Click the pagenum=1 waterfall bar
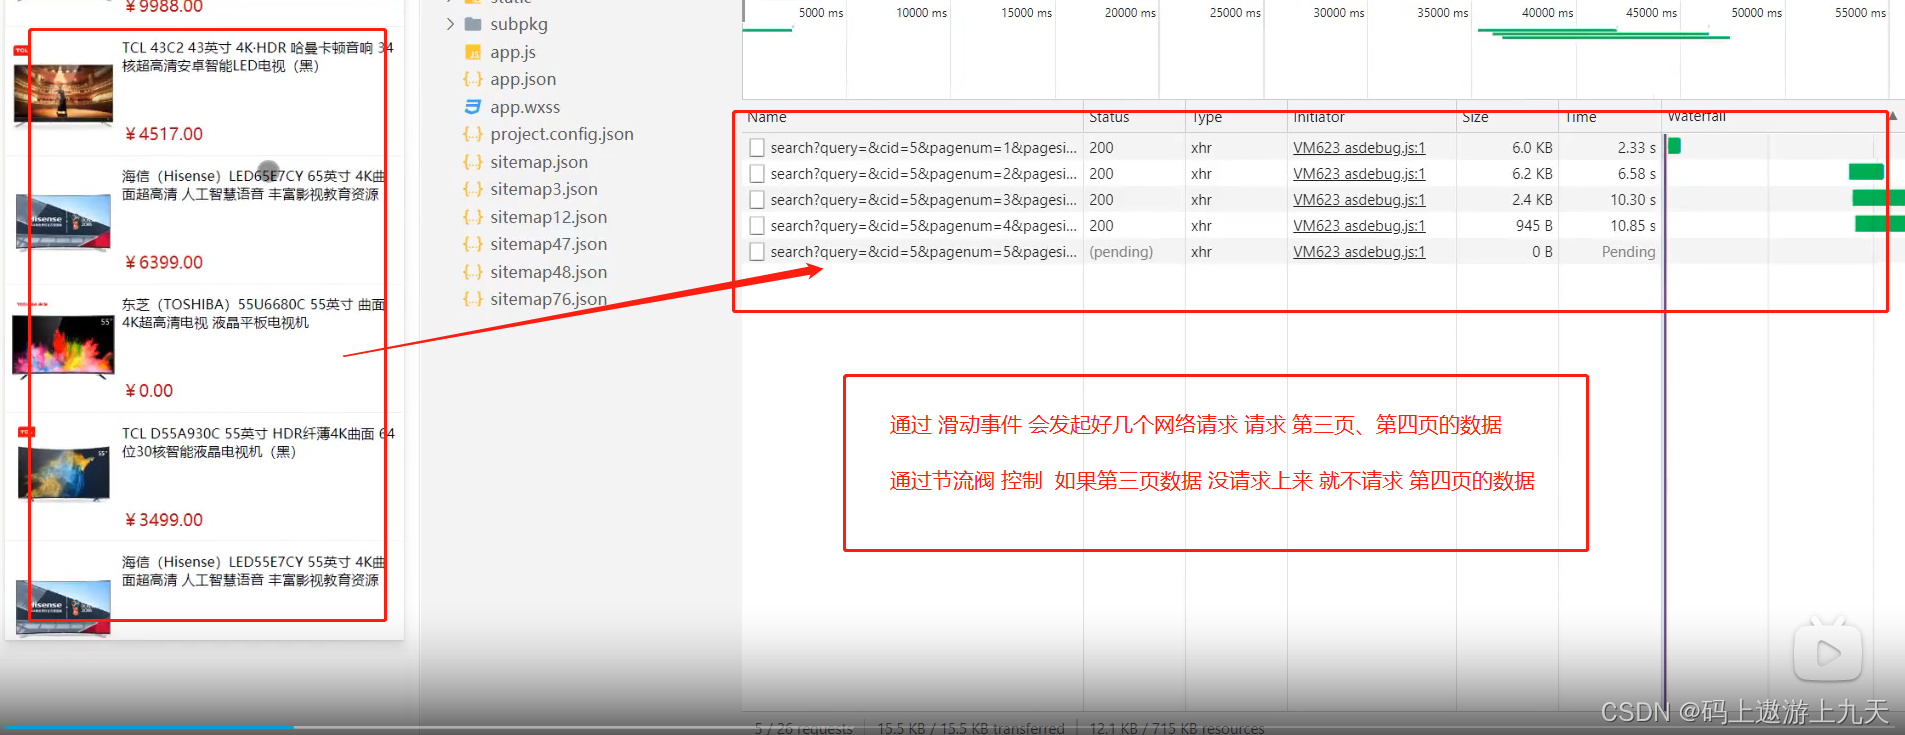Viewport: 1905px width, 735px height. [1674, 146]
